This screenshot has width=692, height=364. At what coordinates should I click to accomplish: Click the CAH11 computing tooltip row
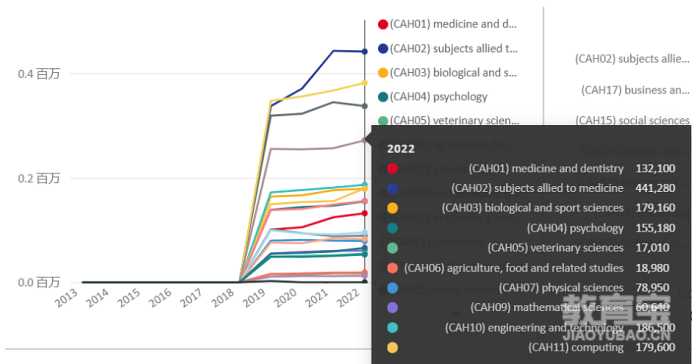tap(531, 347)
